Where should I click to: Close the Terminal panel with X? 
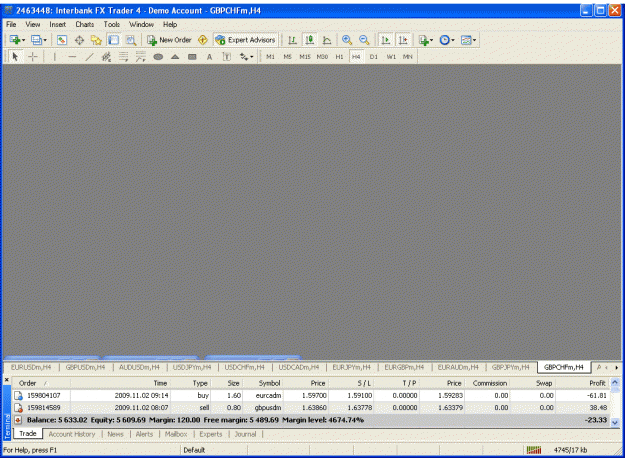6,380
